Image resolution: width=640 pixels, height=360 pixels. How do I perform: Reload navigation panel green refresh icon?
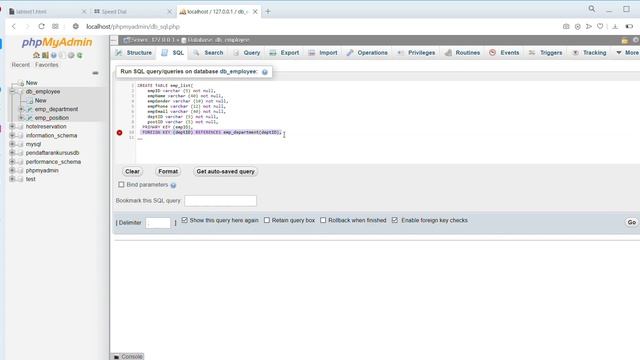(80, 55)
